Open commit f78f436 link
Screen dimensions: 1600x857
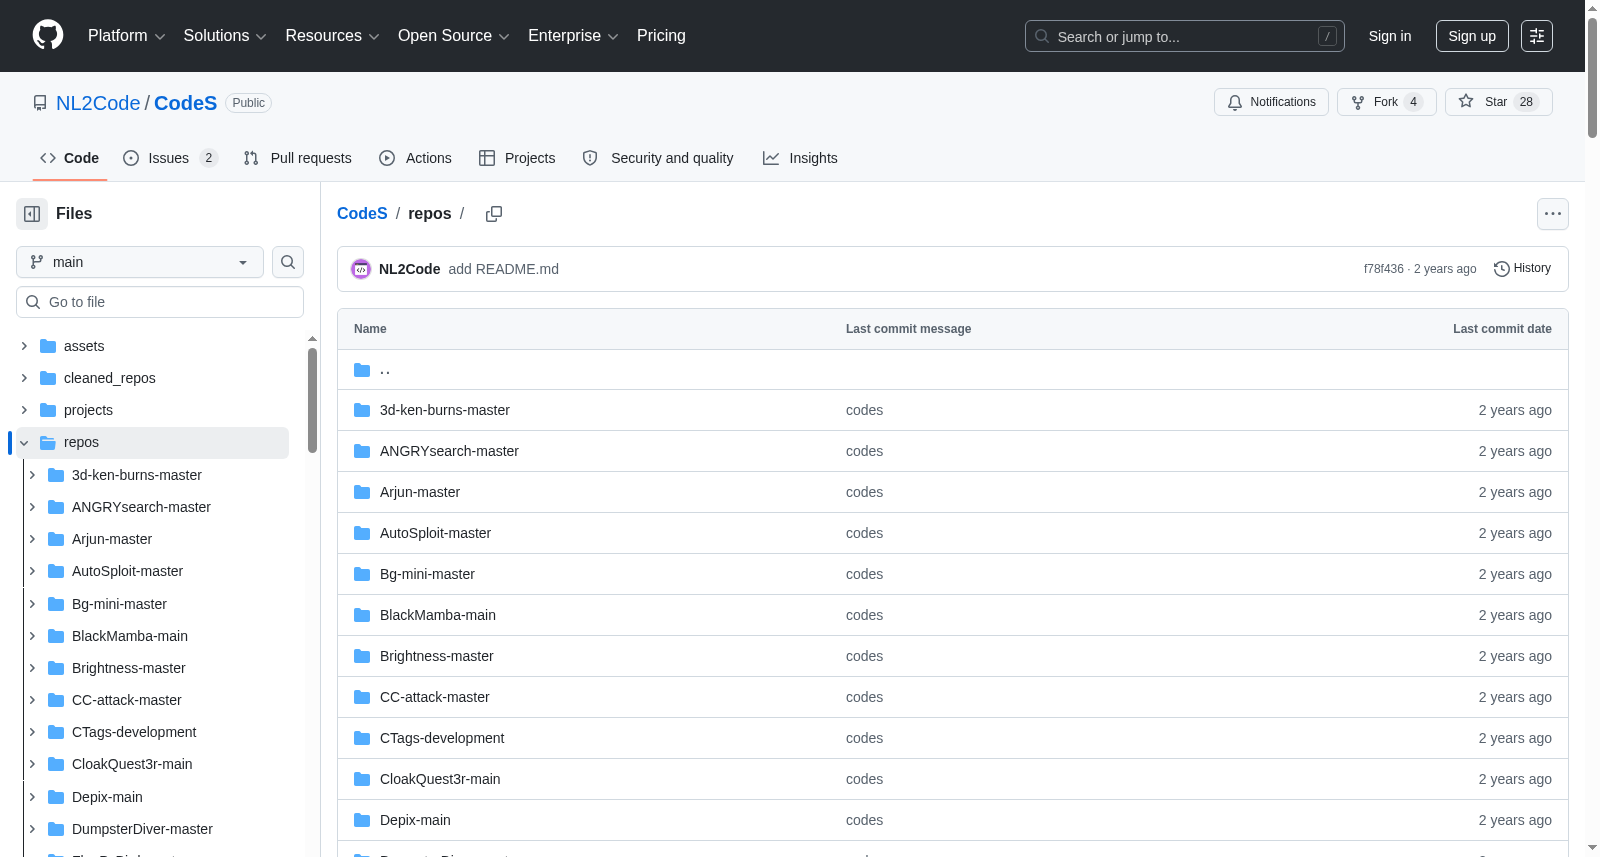click(x=1384, y=269)
